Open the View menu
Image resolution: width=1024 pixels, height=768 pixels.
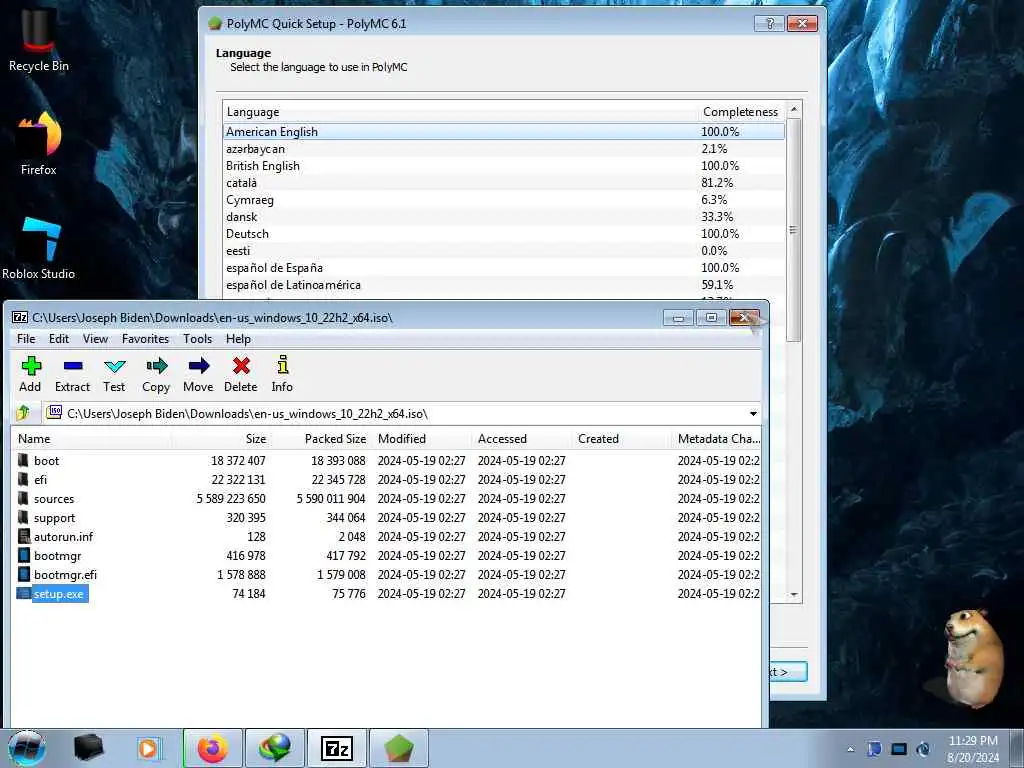(95, 339)
